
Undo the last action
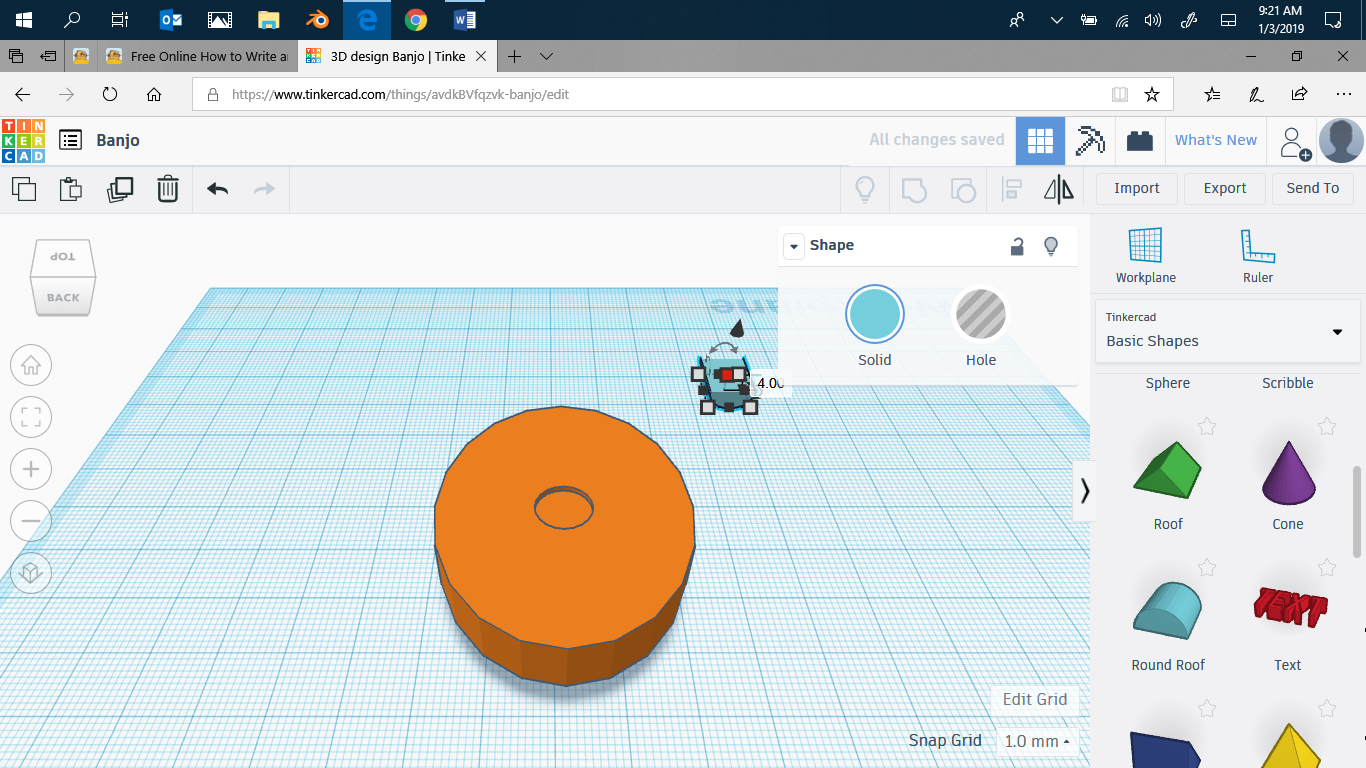pyautogui.click(x=217, y=188)
